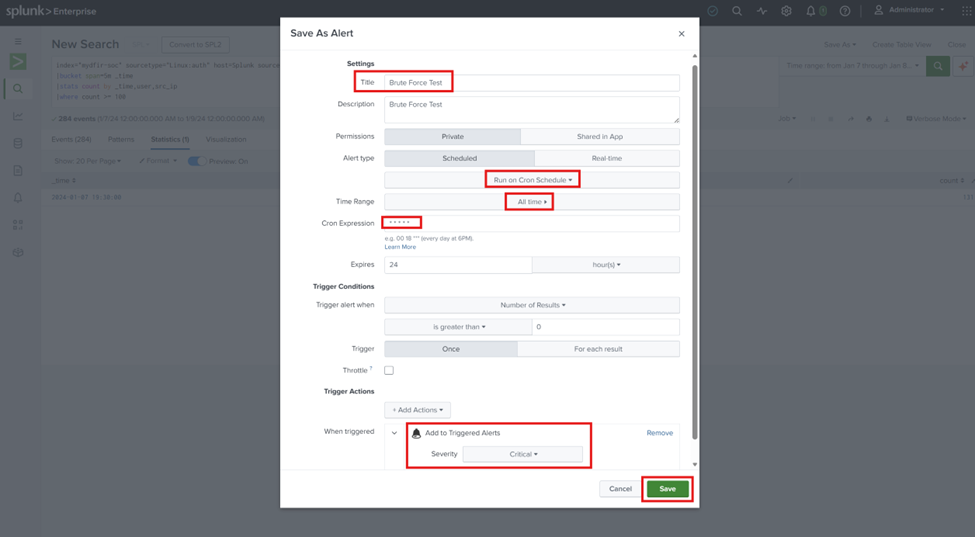Click Convert to SPL2 button
The width and height of the screenshot is (975, 537).
point(195,45)
